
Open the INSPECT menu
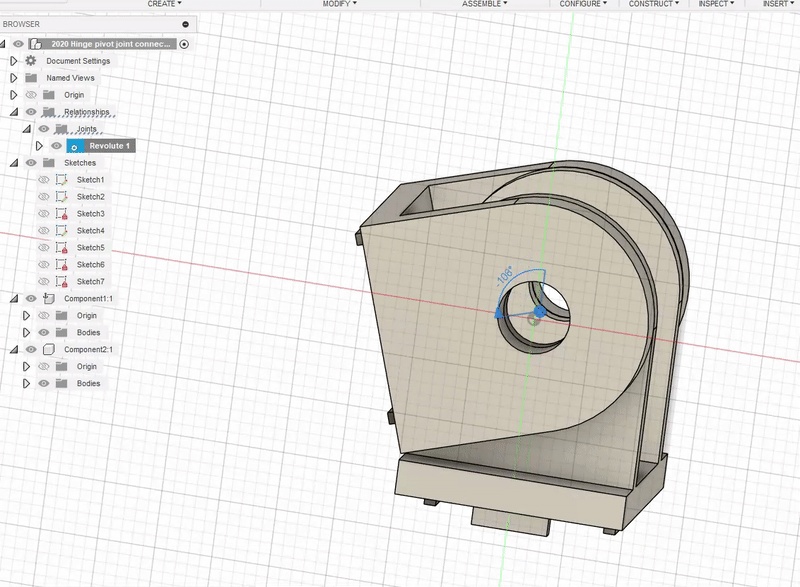click(716, 4)
